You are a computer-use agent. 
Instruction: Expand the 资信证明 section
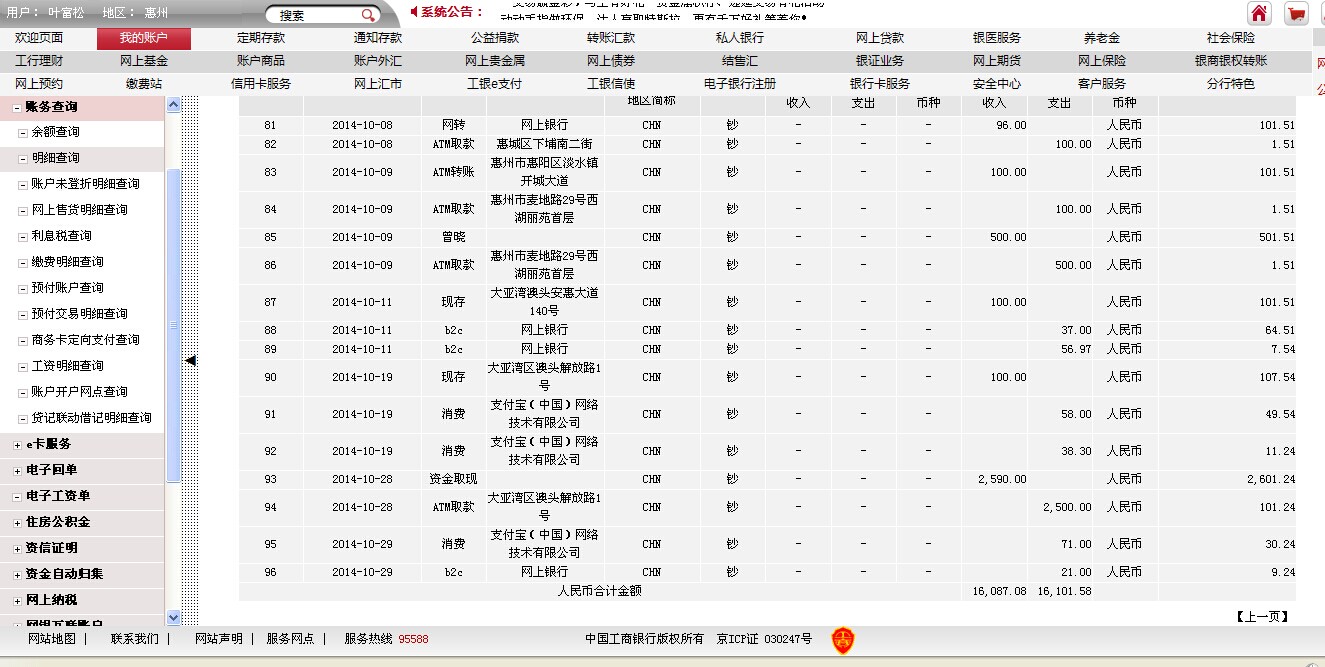pos(17,548)
